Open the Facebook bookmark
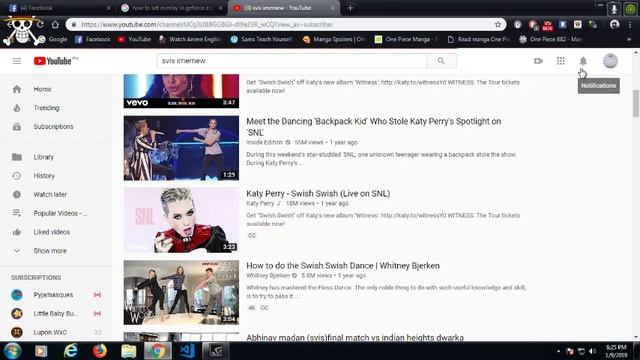 [x=93, y=39]
